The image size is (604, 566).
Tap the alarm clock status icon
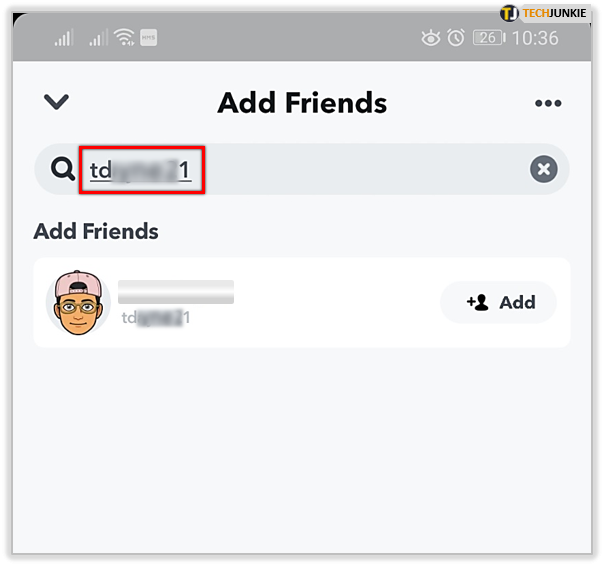456,38
